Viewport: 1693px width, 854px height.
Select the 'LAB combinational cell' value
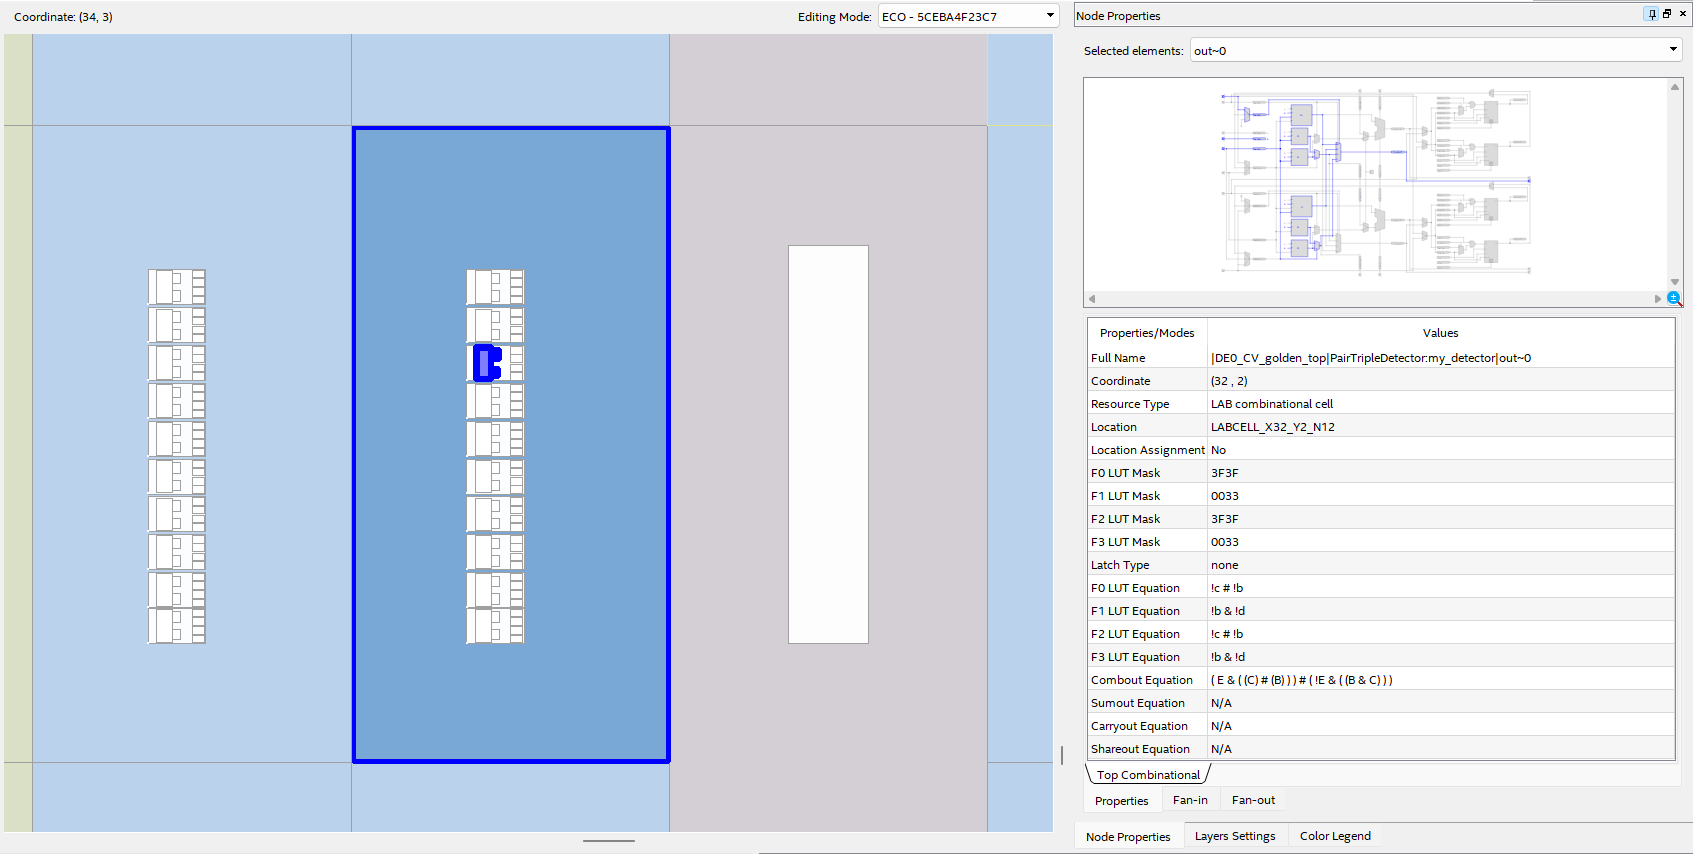pyautogui.click(x=1440, y=404)
